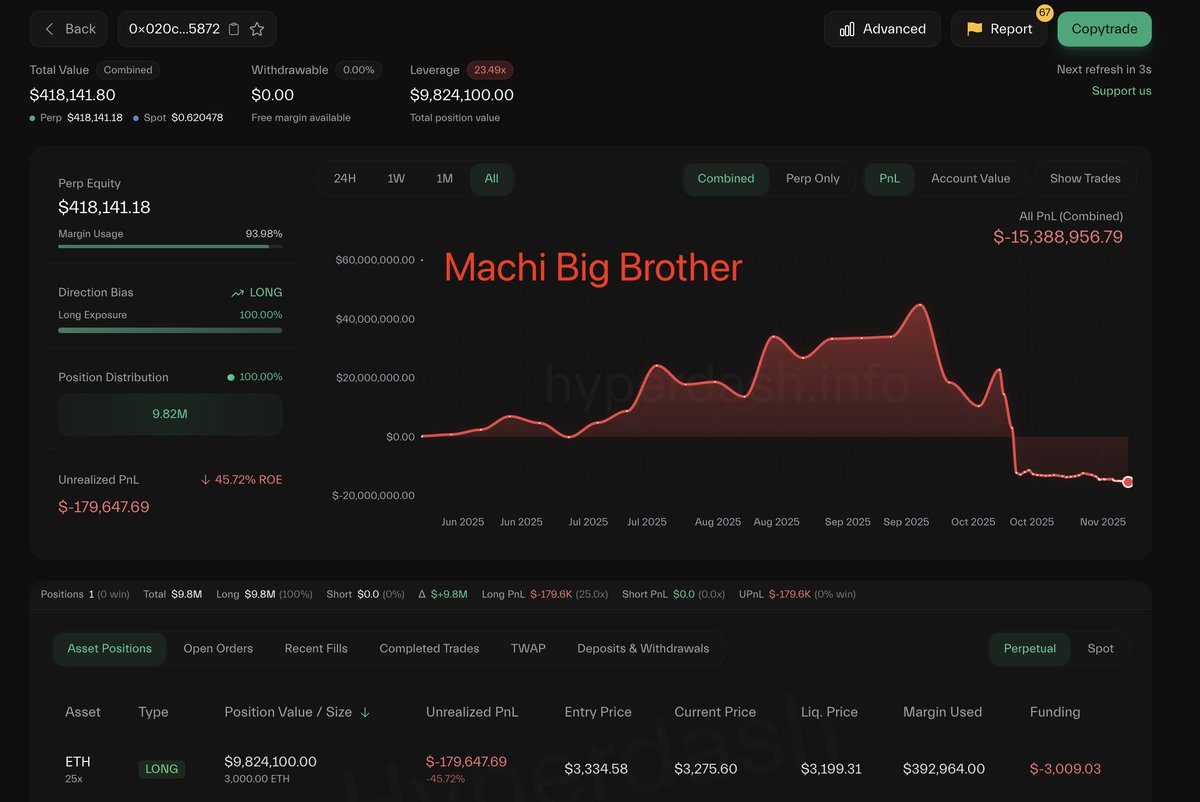Open the Recent Fills tab
Image resolution: width=1200 pixels, height=802 pixels.
[316, 648]
